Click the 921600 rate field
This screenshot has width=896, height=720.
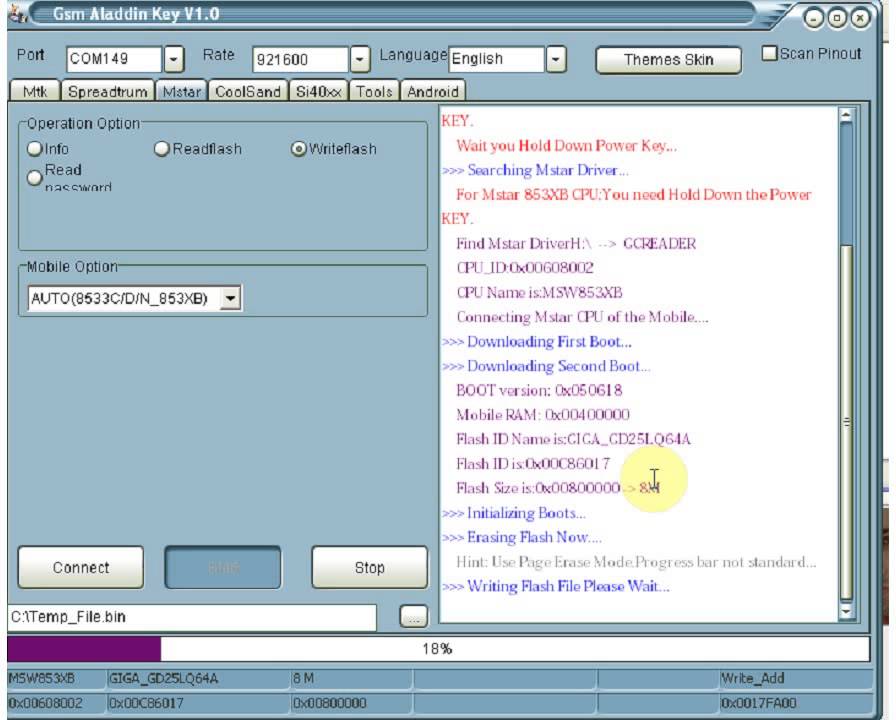coord(301,59)
